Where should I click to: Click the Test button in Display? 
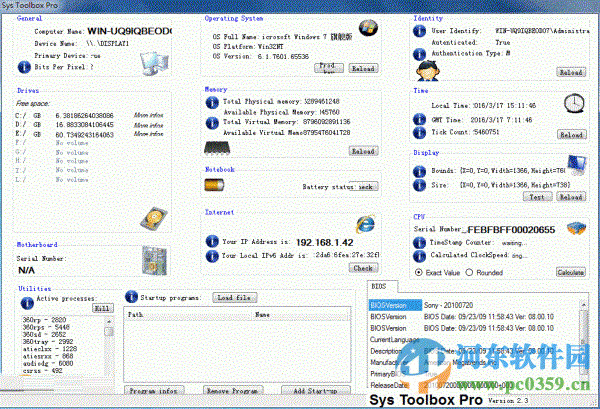[537, 197]
